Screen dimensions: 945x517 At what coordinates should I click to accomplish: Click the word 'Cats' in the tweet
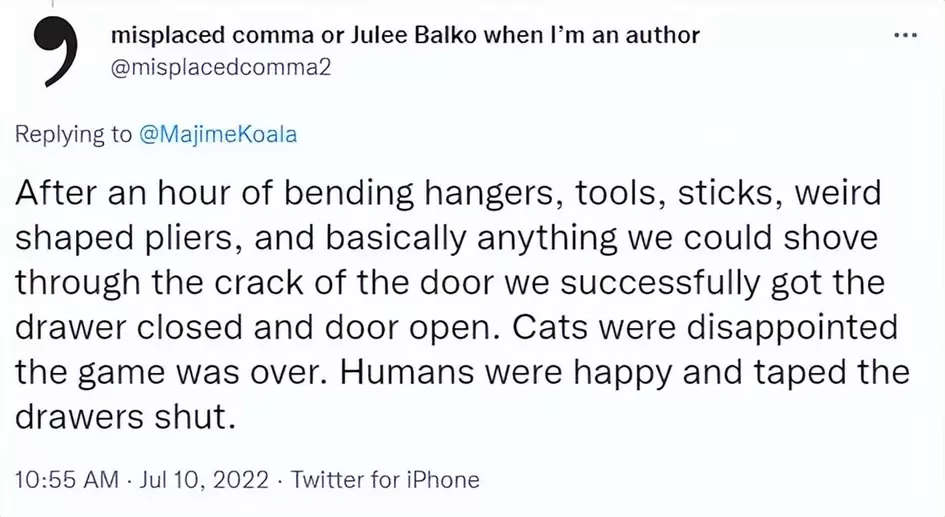(550, 327)
